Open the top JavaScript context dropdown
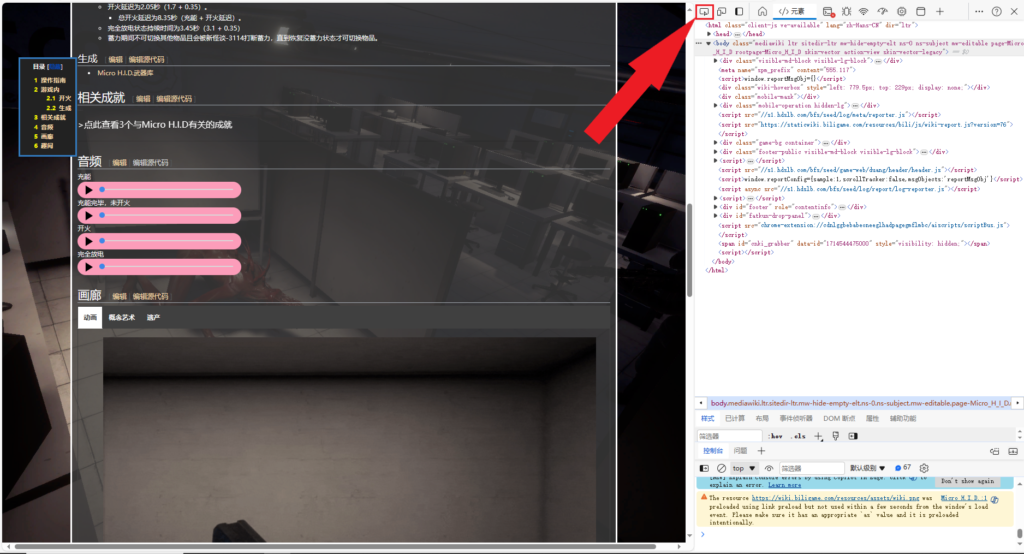 point(744,468)
